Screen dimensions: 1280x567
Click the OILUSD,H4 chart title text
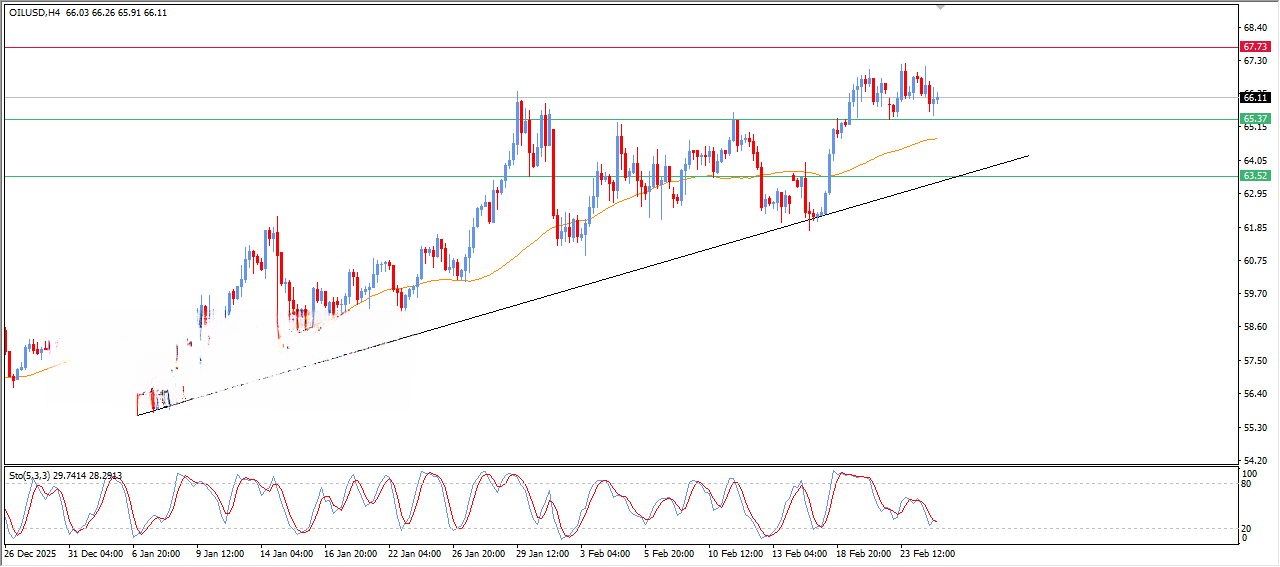click(x=35, y=13)
